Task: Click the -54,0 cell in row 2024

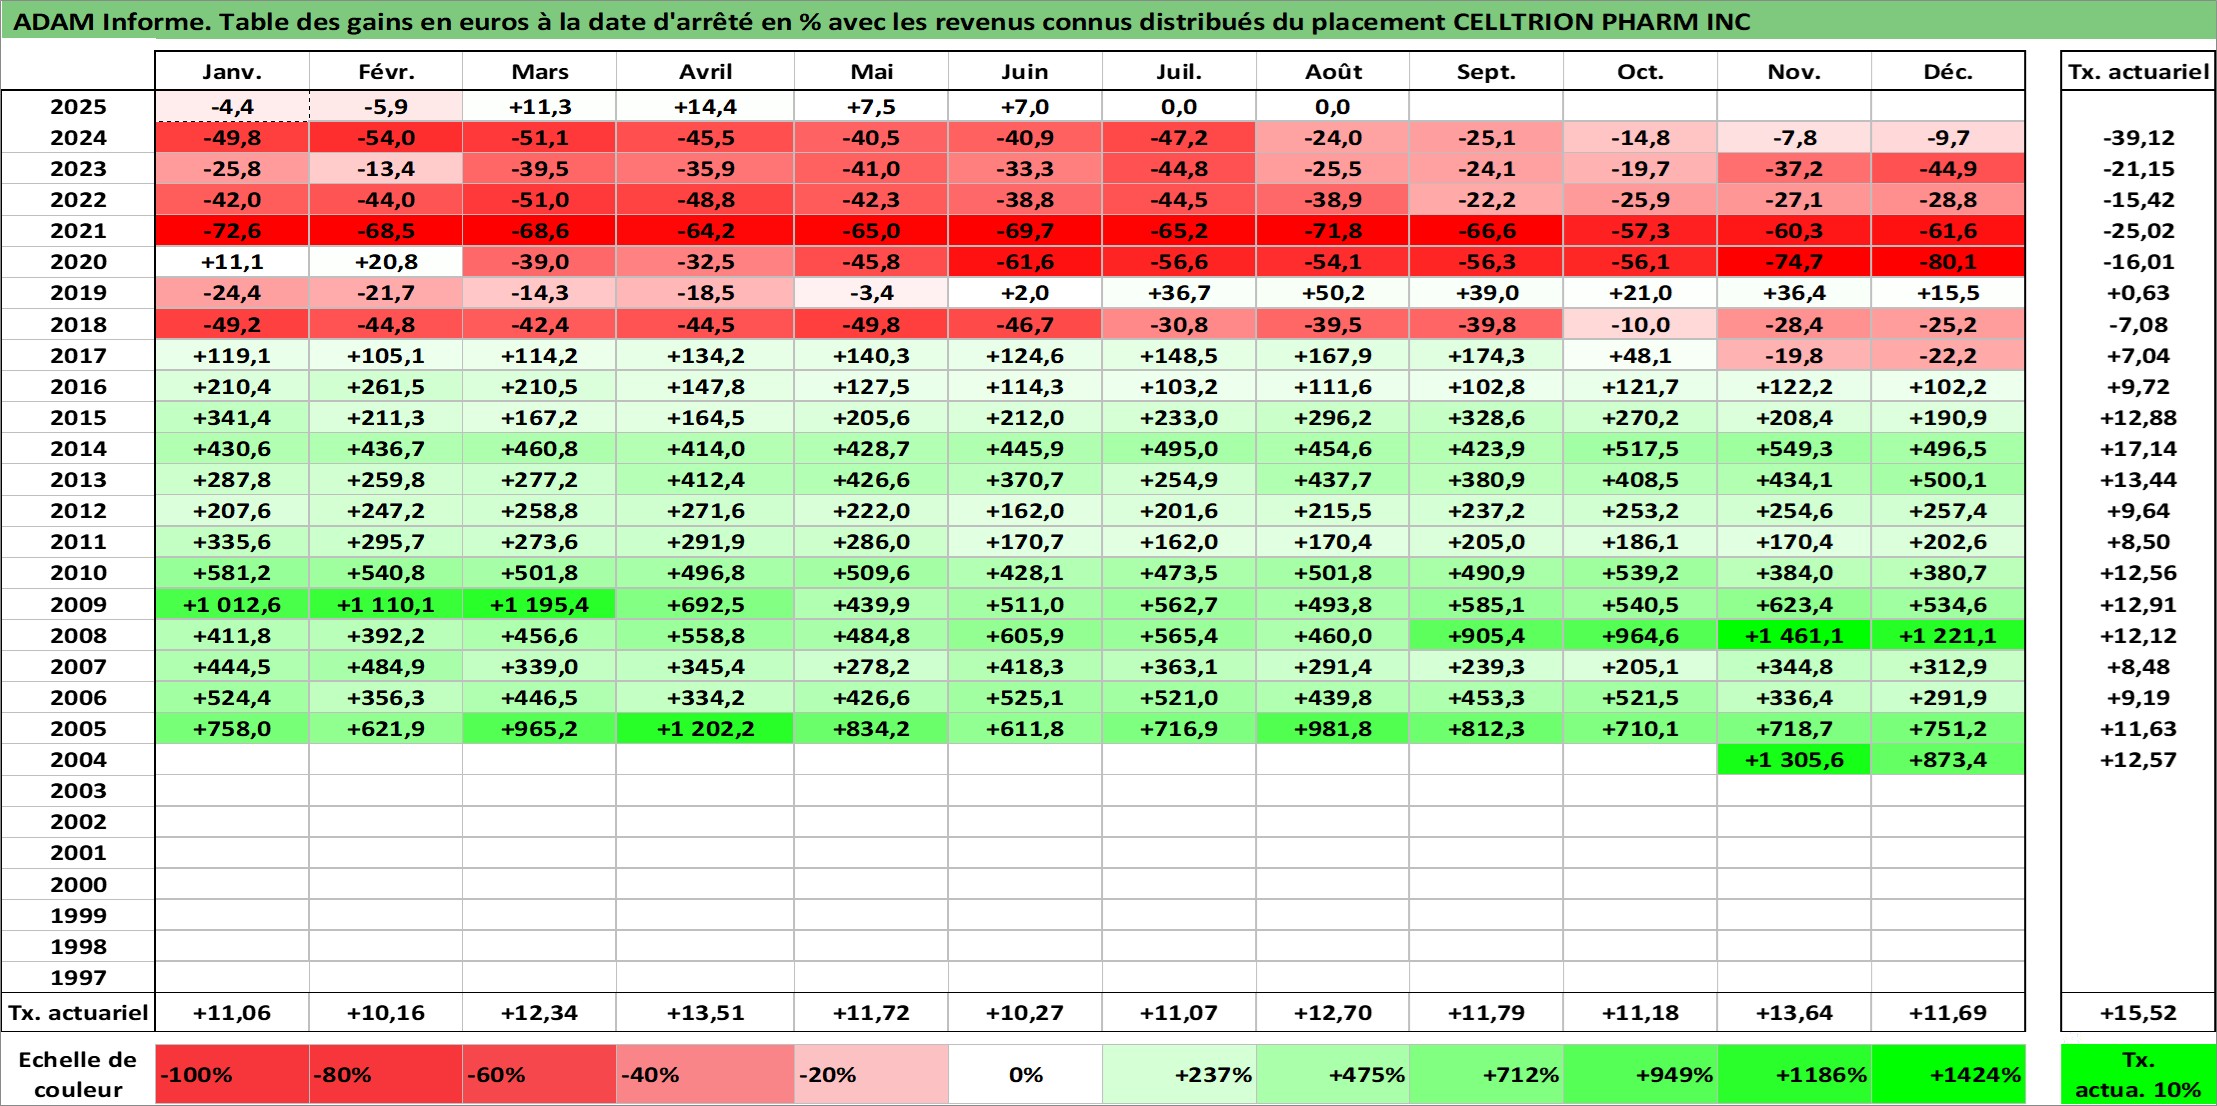Action: (386, 138)
